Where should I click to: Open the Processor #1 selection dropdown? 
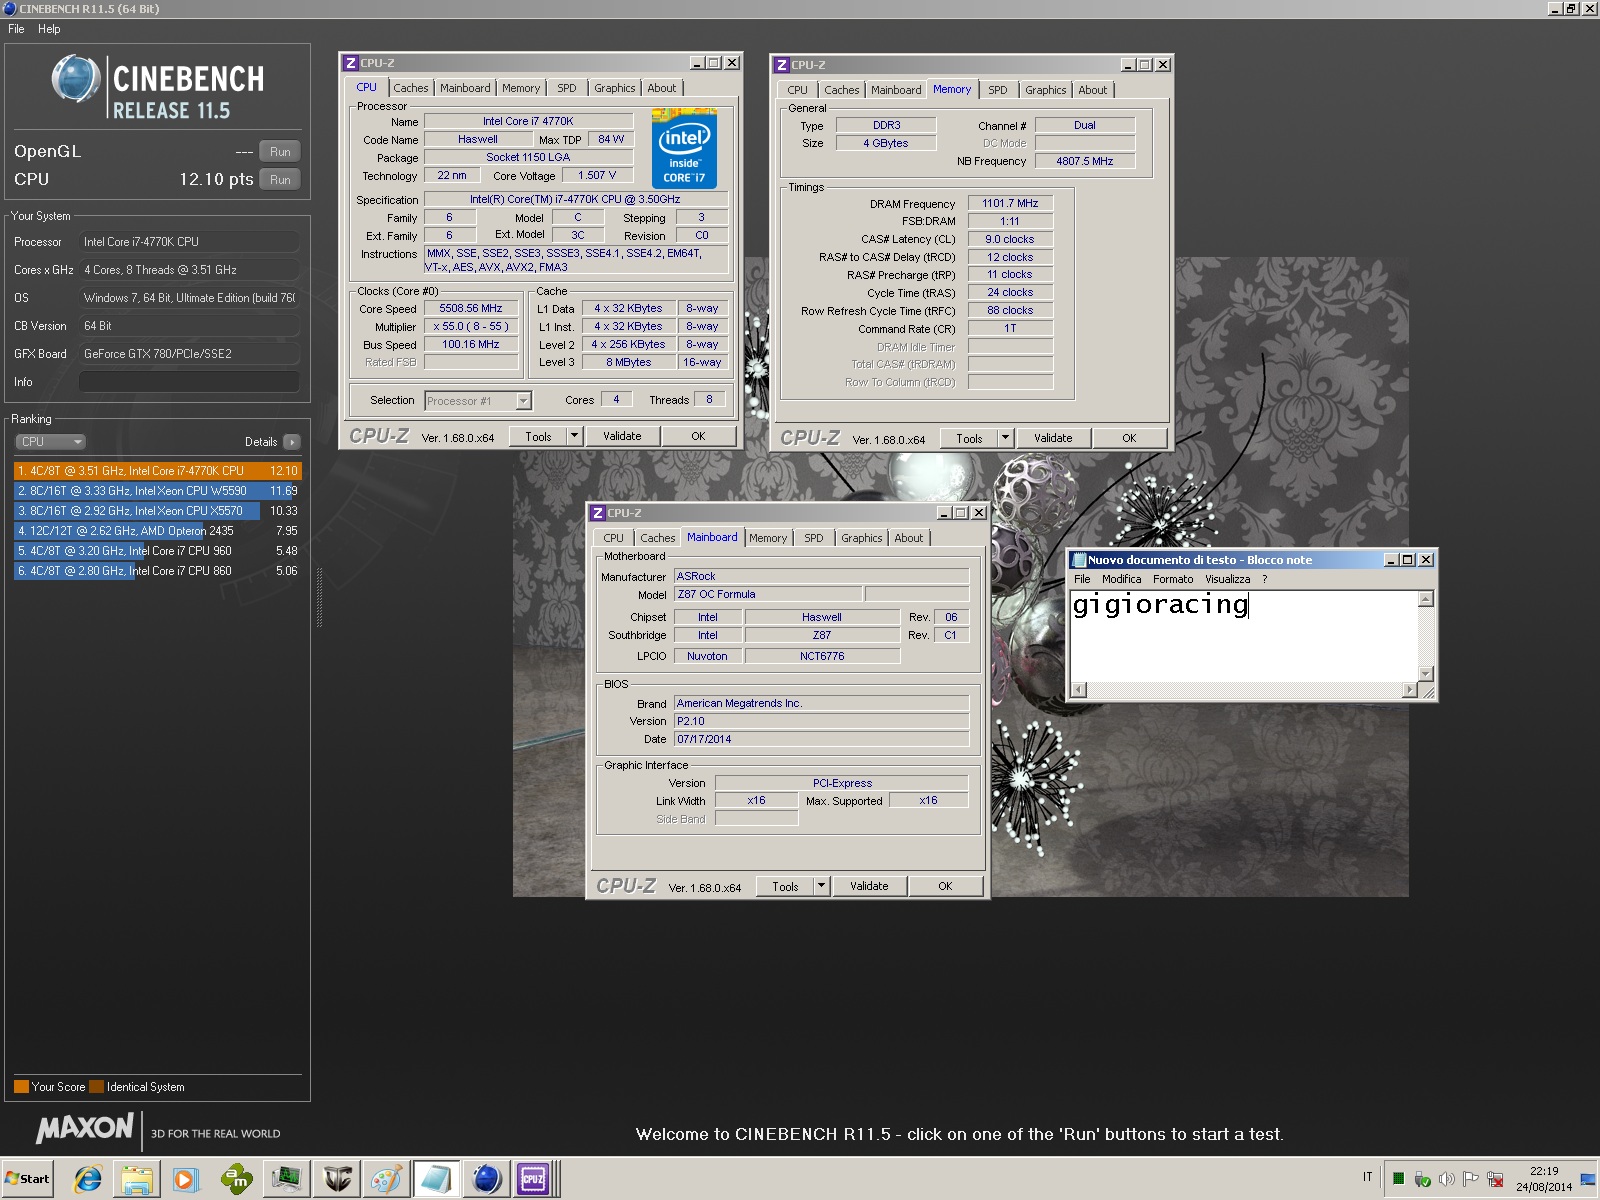pyautogui.click(x=523, y=401)
